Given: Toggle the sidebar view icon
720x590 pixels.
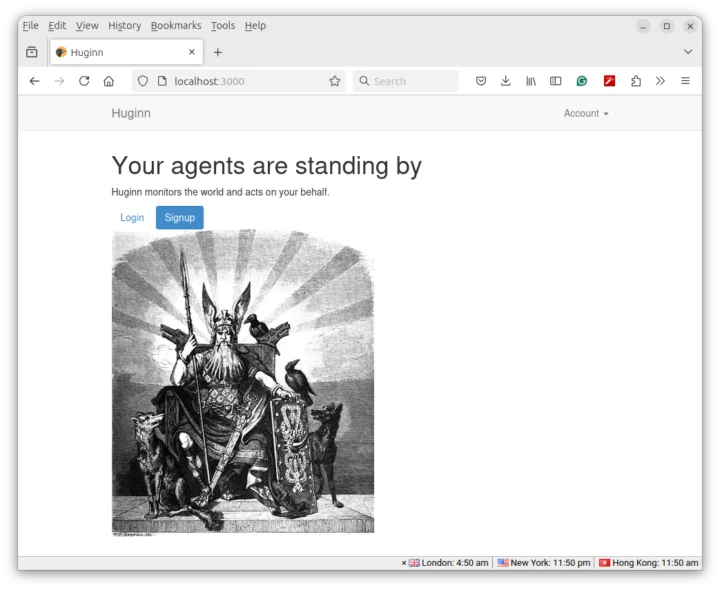Looking at the screenshot, I should point(556,81).
